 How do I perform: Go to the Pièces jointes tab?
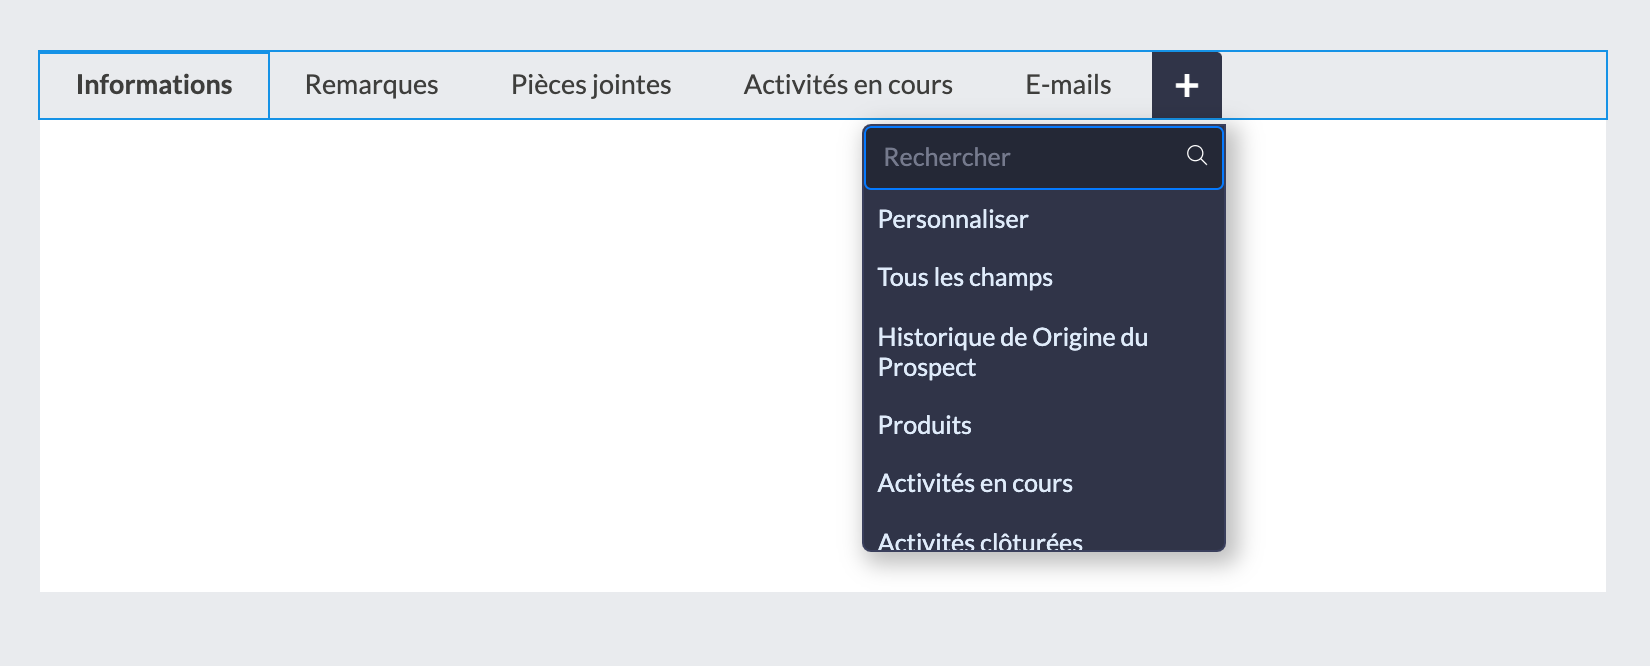pyautogui.click(x=591, y=85)
